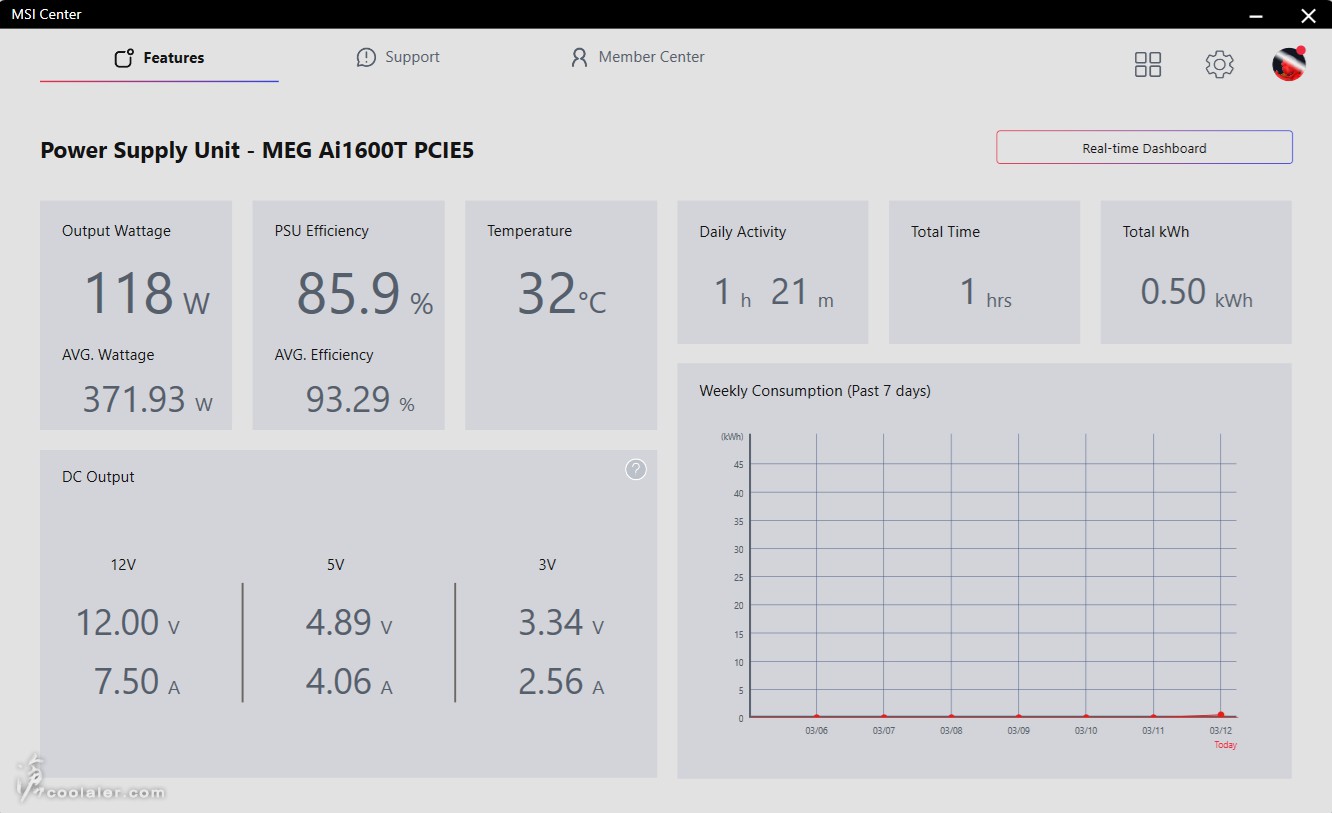Click the Total Time 1 hrs value
The image size is (1332, 813).
[985, 293]
